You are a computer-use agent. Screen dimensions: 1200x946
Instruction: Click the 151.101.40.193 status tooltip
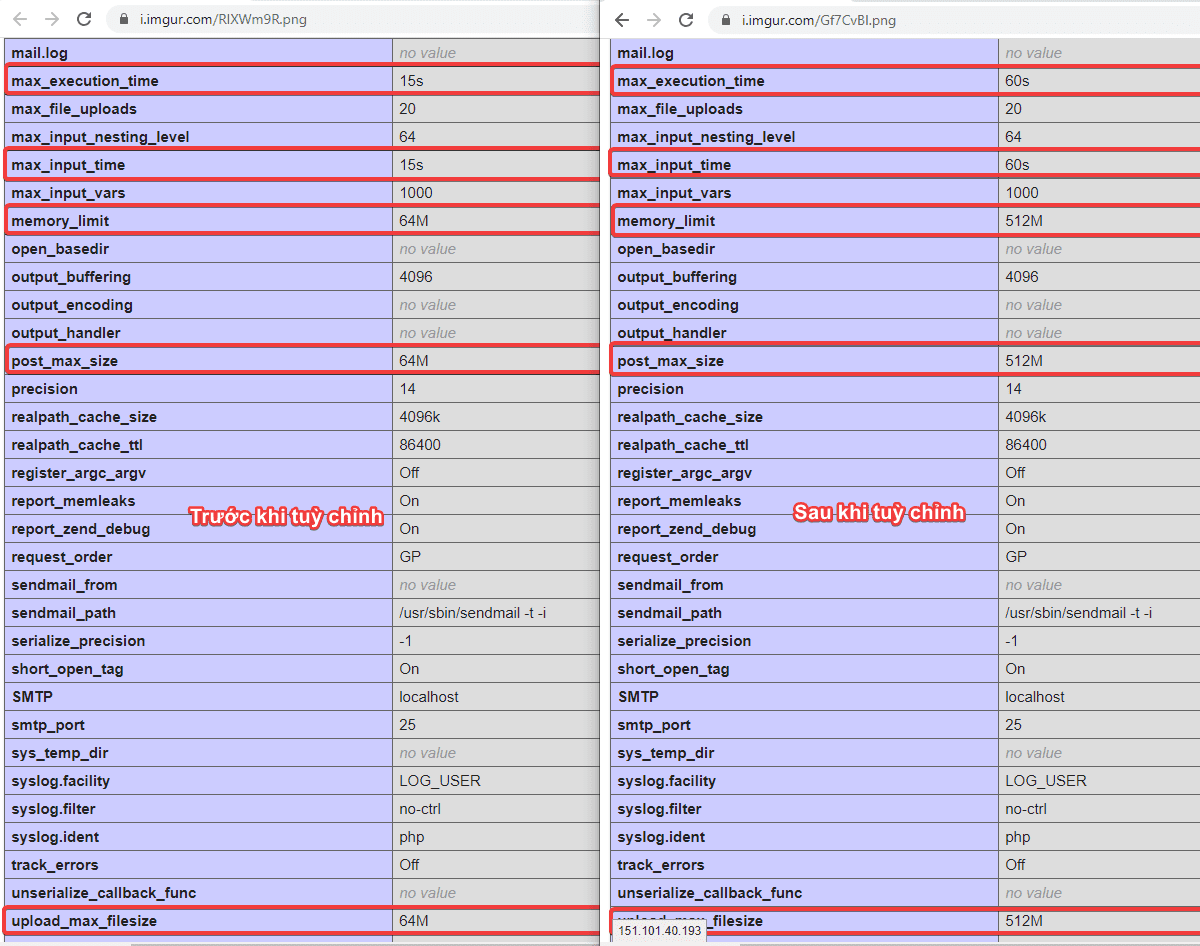656,931
